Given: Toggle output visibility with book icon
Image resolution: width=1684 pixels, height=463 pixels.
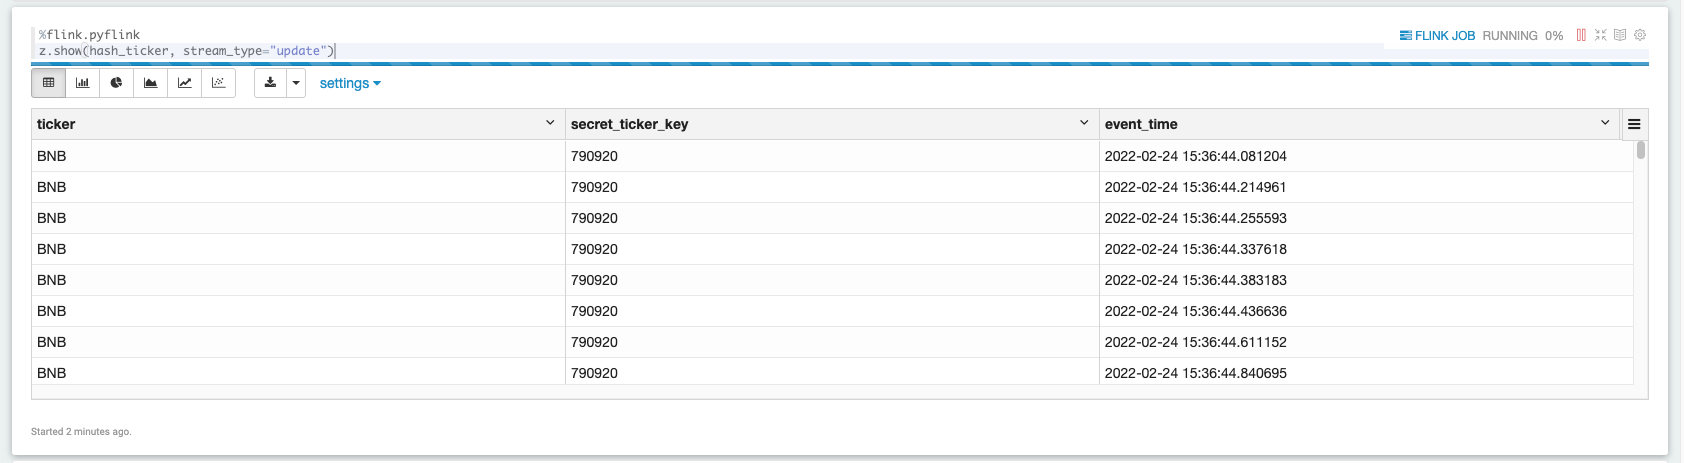Looking at the screenshot, I should click(1620, 35).
